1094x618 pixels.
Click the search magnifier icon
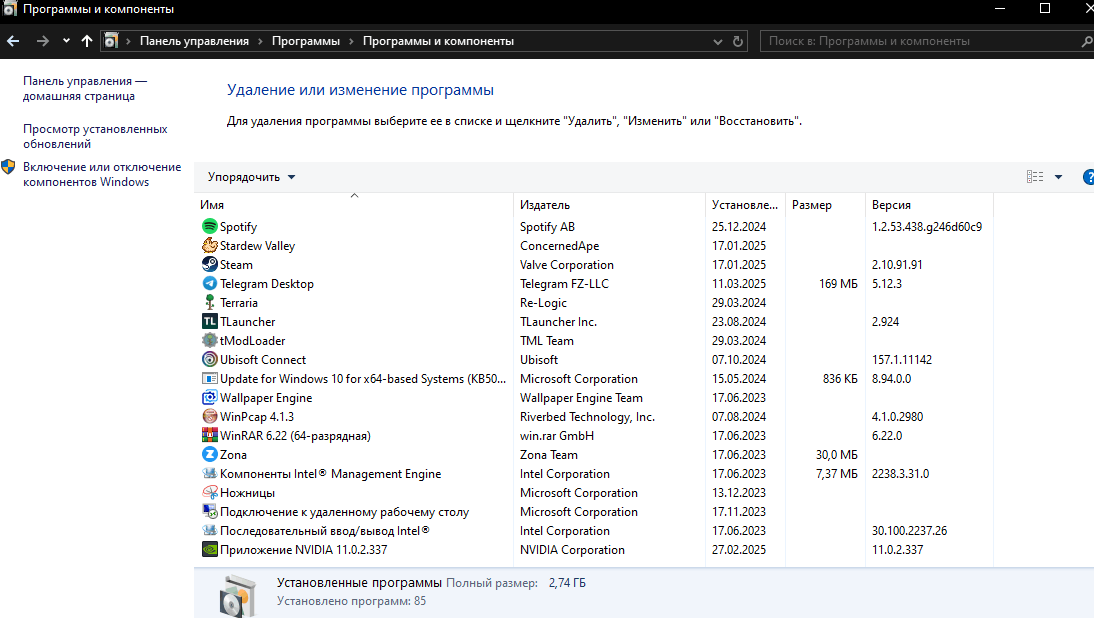1086,41
